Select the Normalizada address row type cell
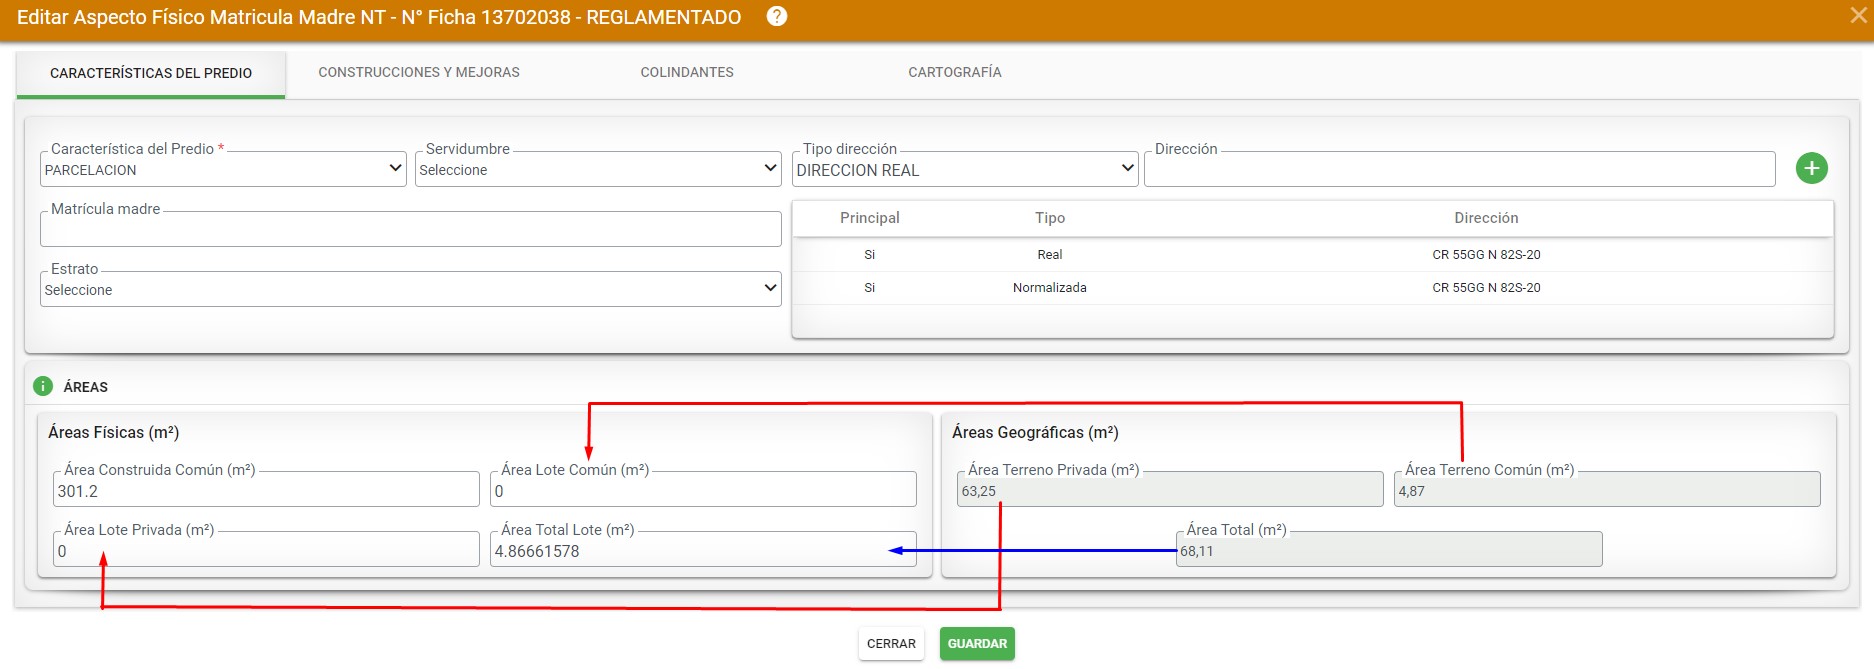The width and height of the screenshot is (1874, 669). click(x=1050, y=288)
